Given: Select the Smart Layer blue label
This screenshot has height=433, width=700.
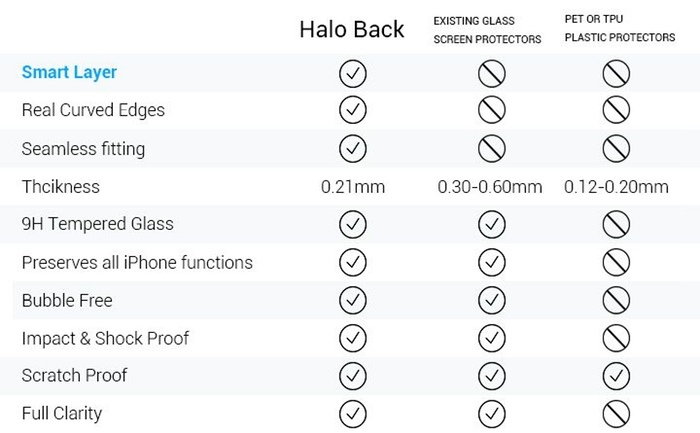Looking at the screenshot, I should 69,72.
